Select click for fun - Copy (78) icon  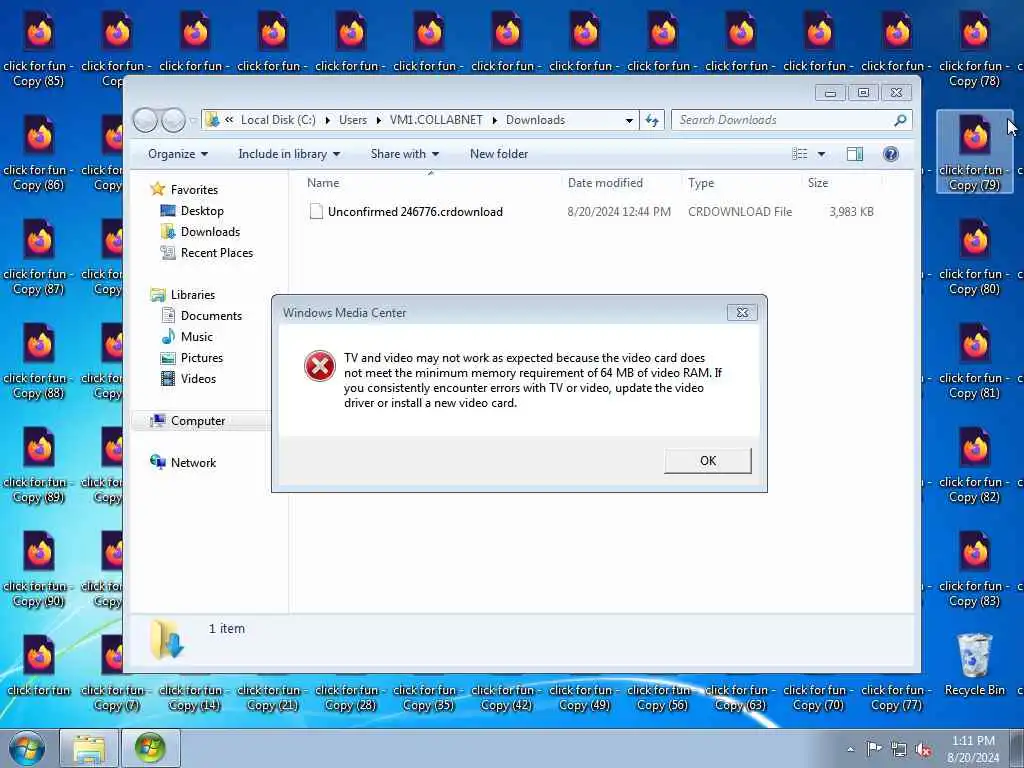coord(974,48)
